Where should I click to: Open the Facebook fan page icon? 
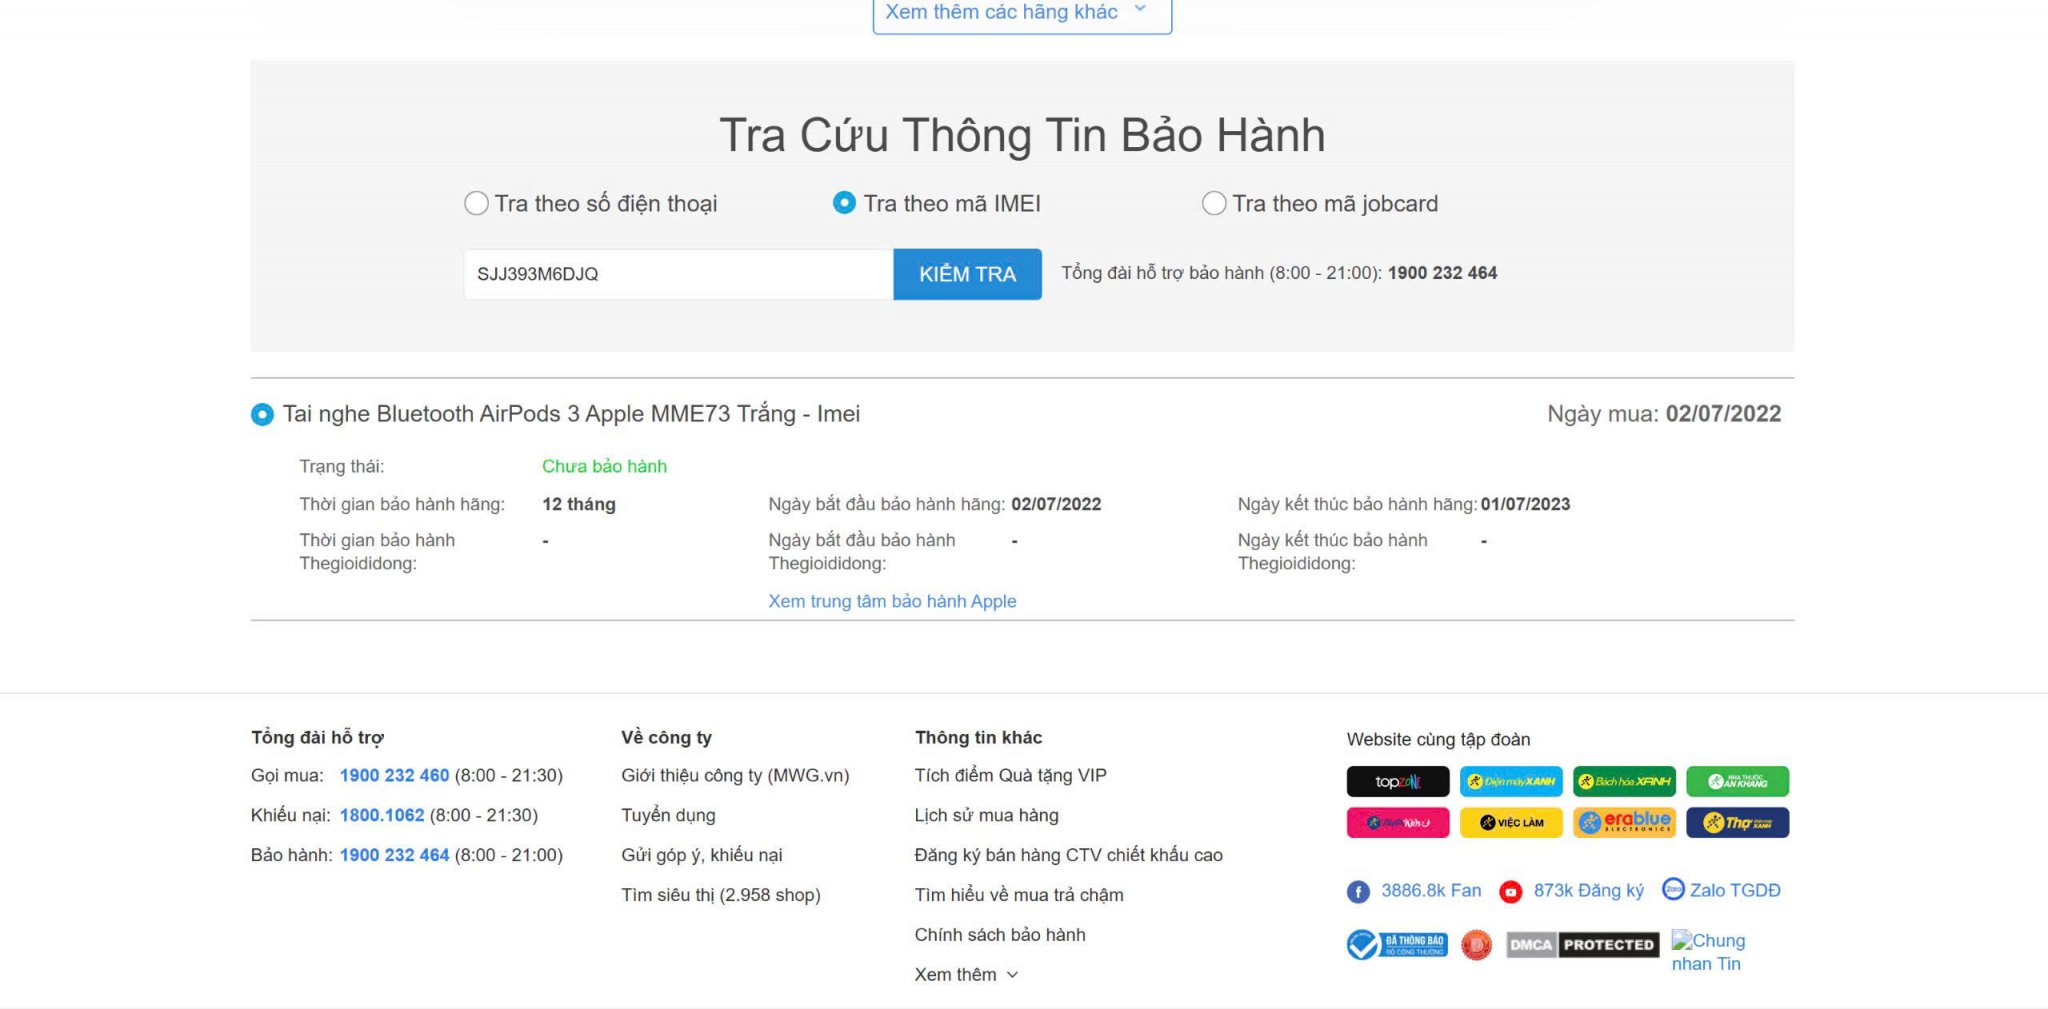point(1358,891)
